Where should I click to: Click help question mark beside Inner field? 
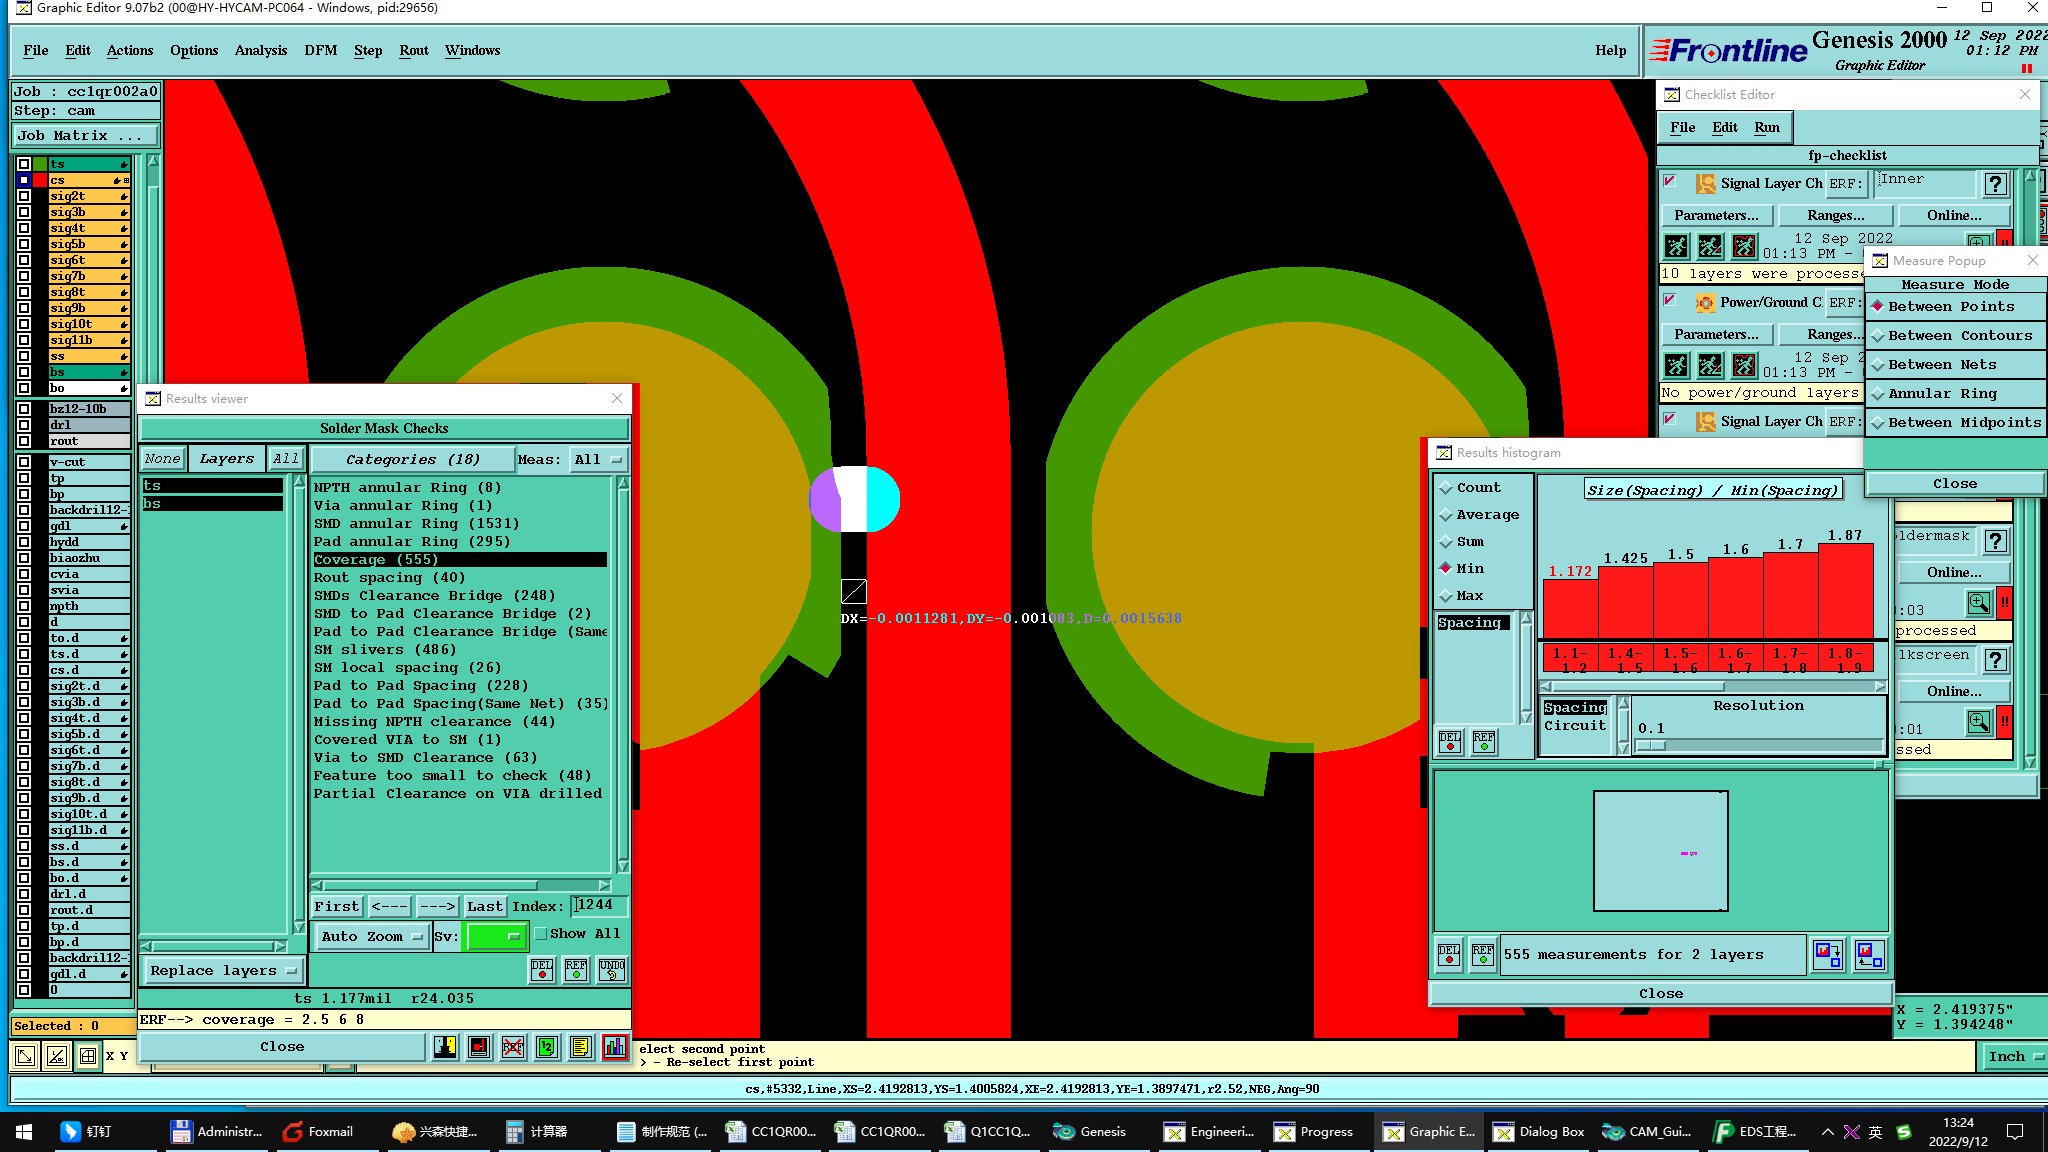(x=1995, y=183)
